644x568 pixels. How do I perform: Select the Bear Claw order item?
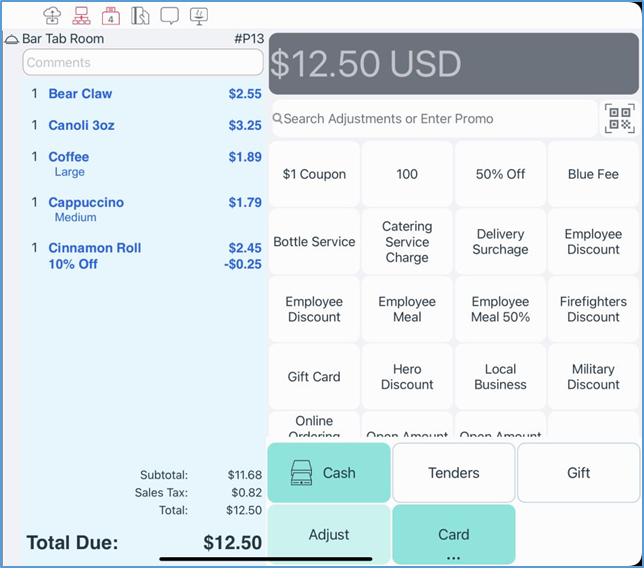click(80, 94)
